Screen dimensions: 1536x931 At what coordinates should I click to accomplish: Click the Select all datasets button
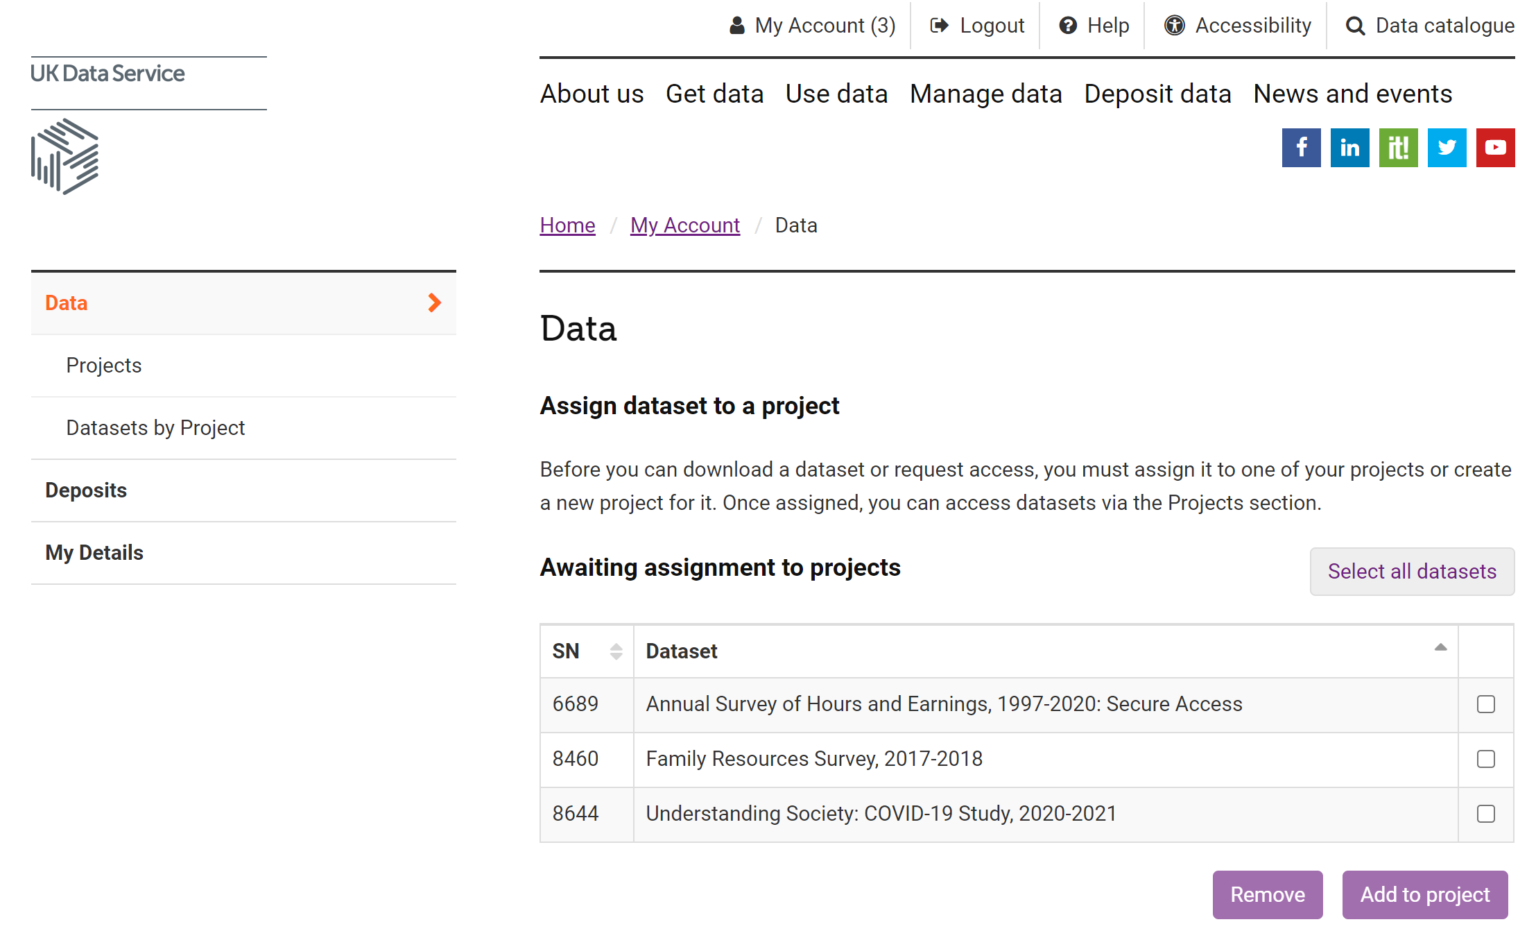1411,571
